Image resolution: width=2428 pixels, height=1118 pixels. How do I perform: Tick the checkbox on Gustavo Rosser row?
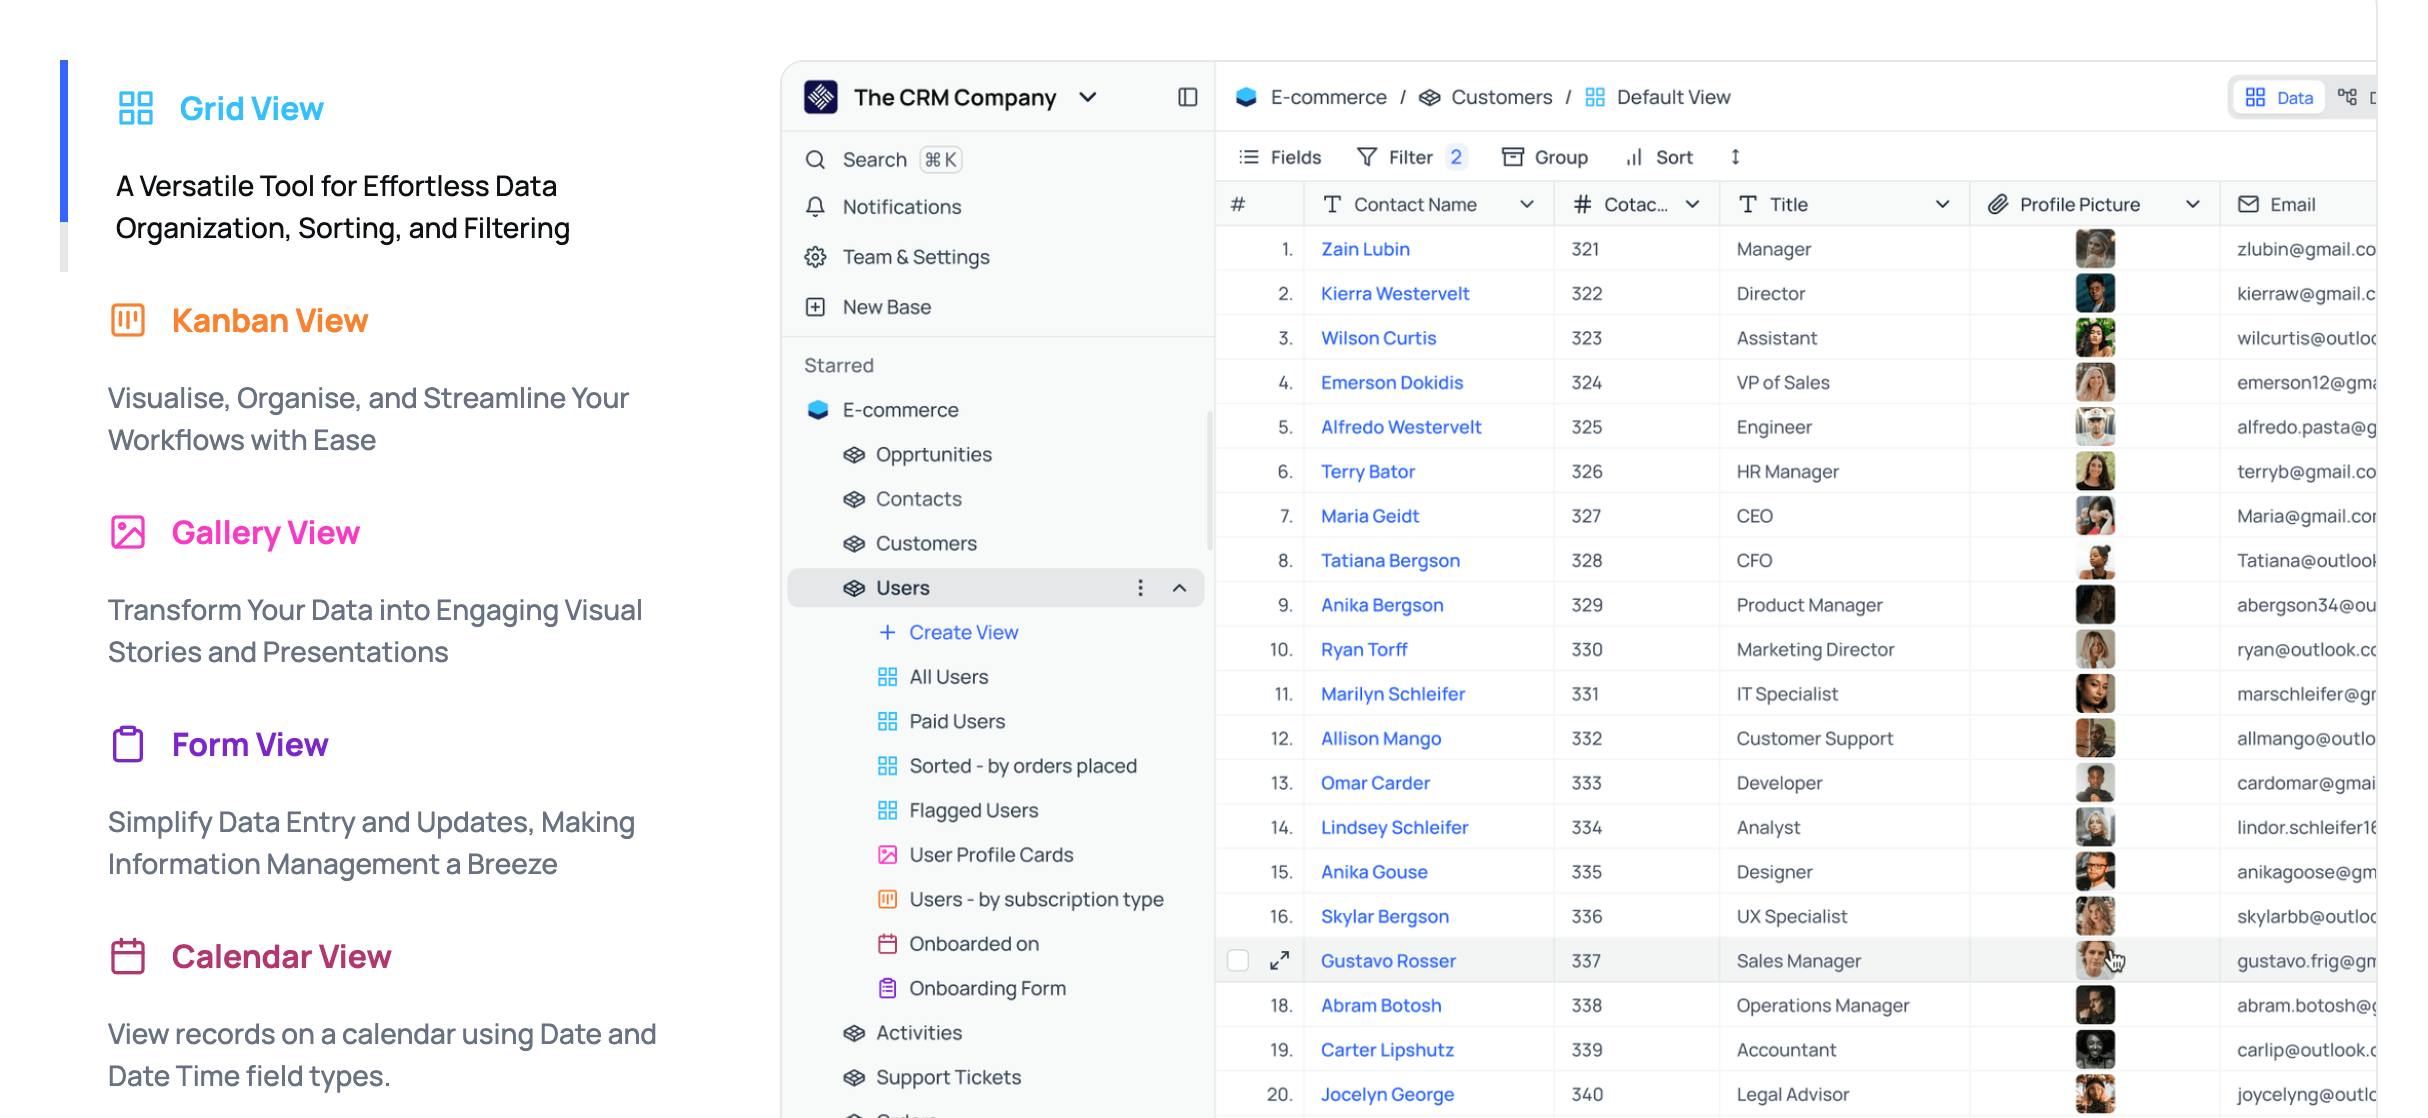[x=1238, y=960]
